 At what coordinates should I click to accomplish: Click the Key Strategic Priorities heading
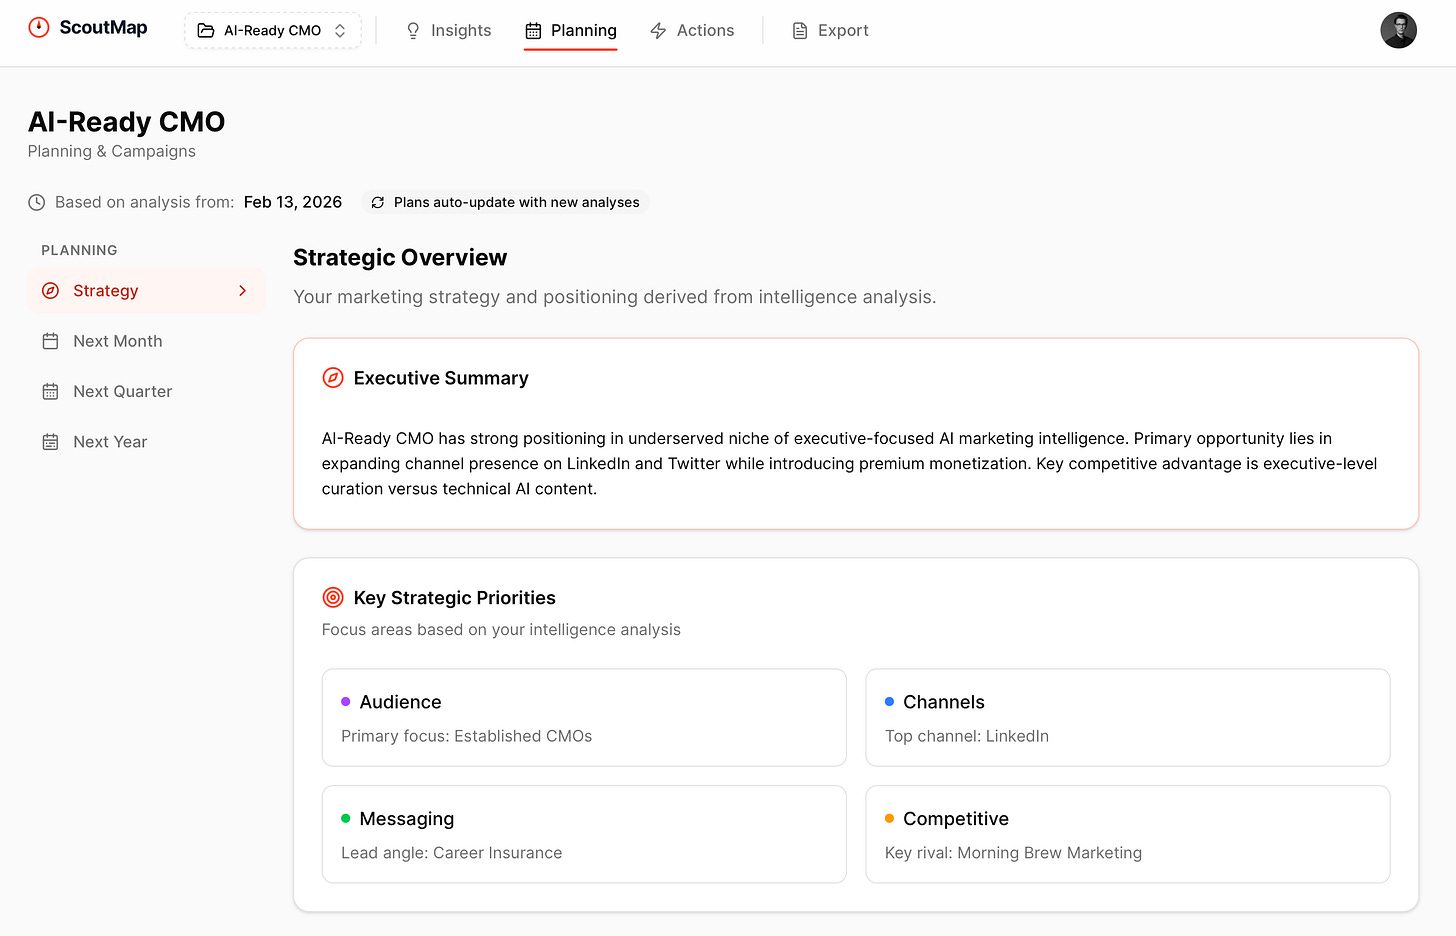(x=455, y=598)
